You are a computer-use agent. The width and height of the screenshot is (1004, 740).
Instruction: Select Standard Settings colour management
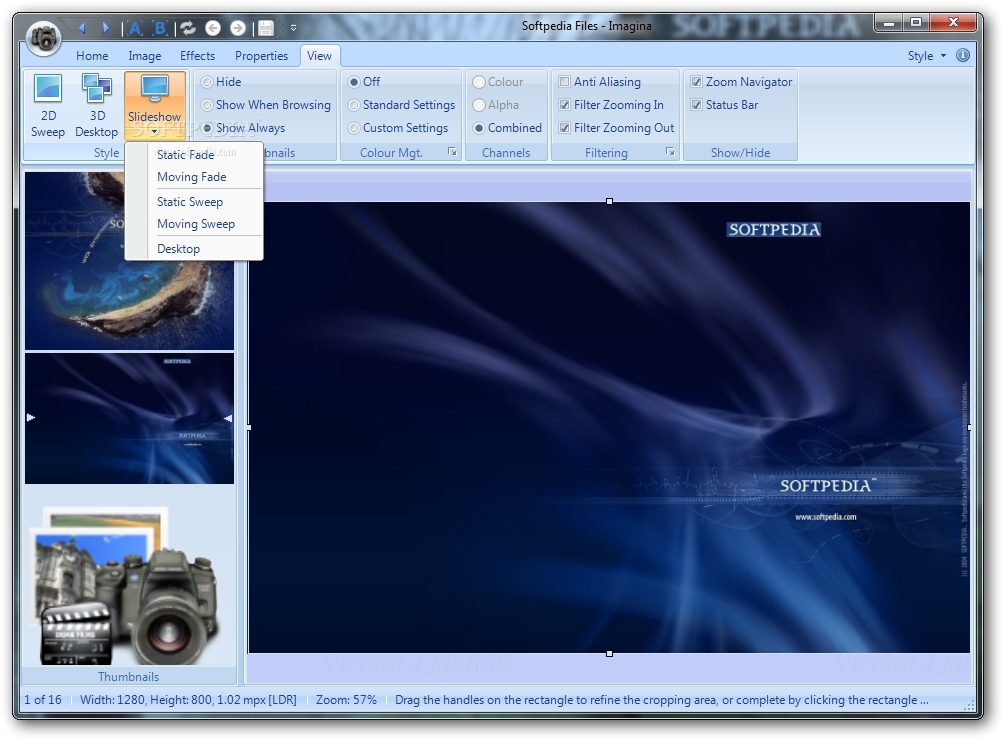402,105
